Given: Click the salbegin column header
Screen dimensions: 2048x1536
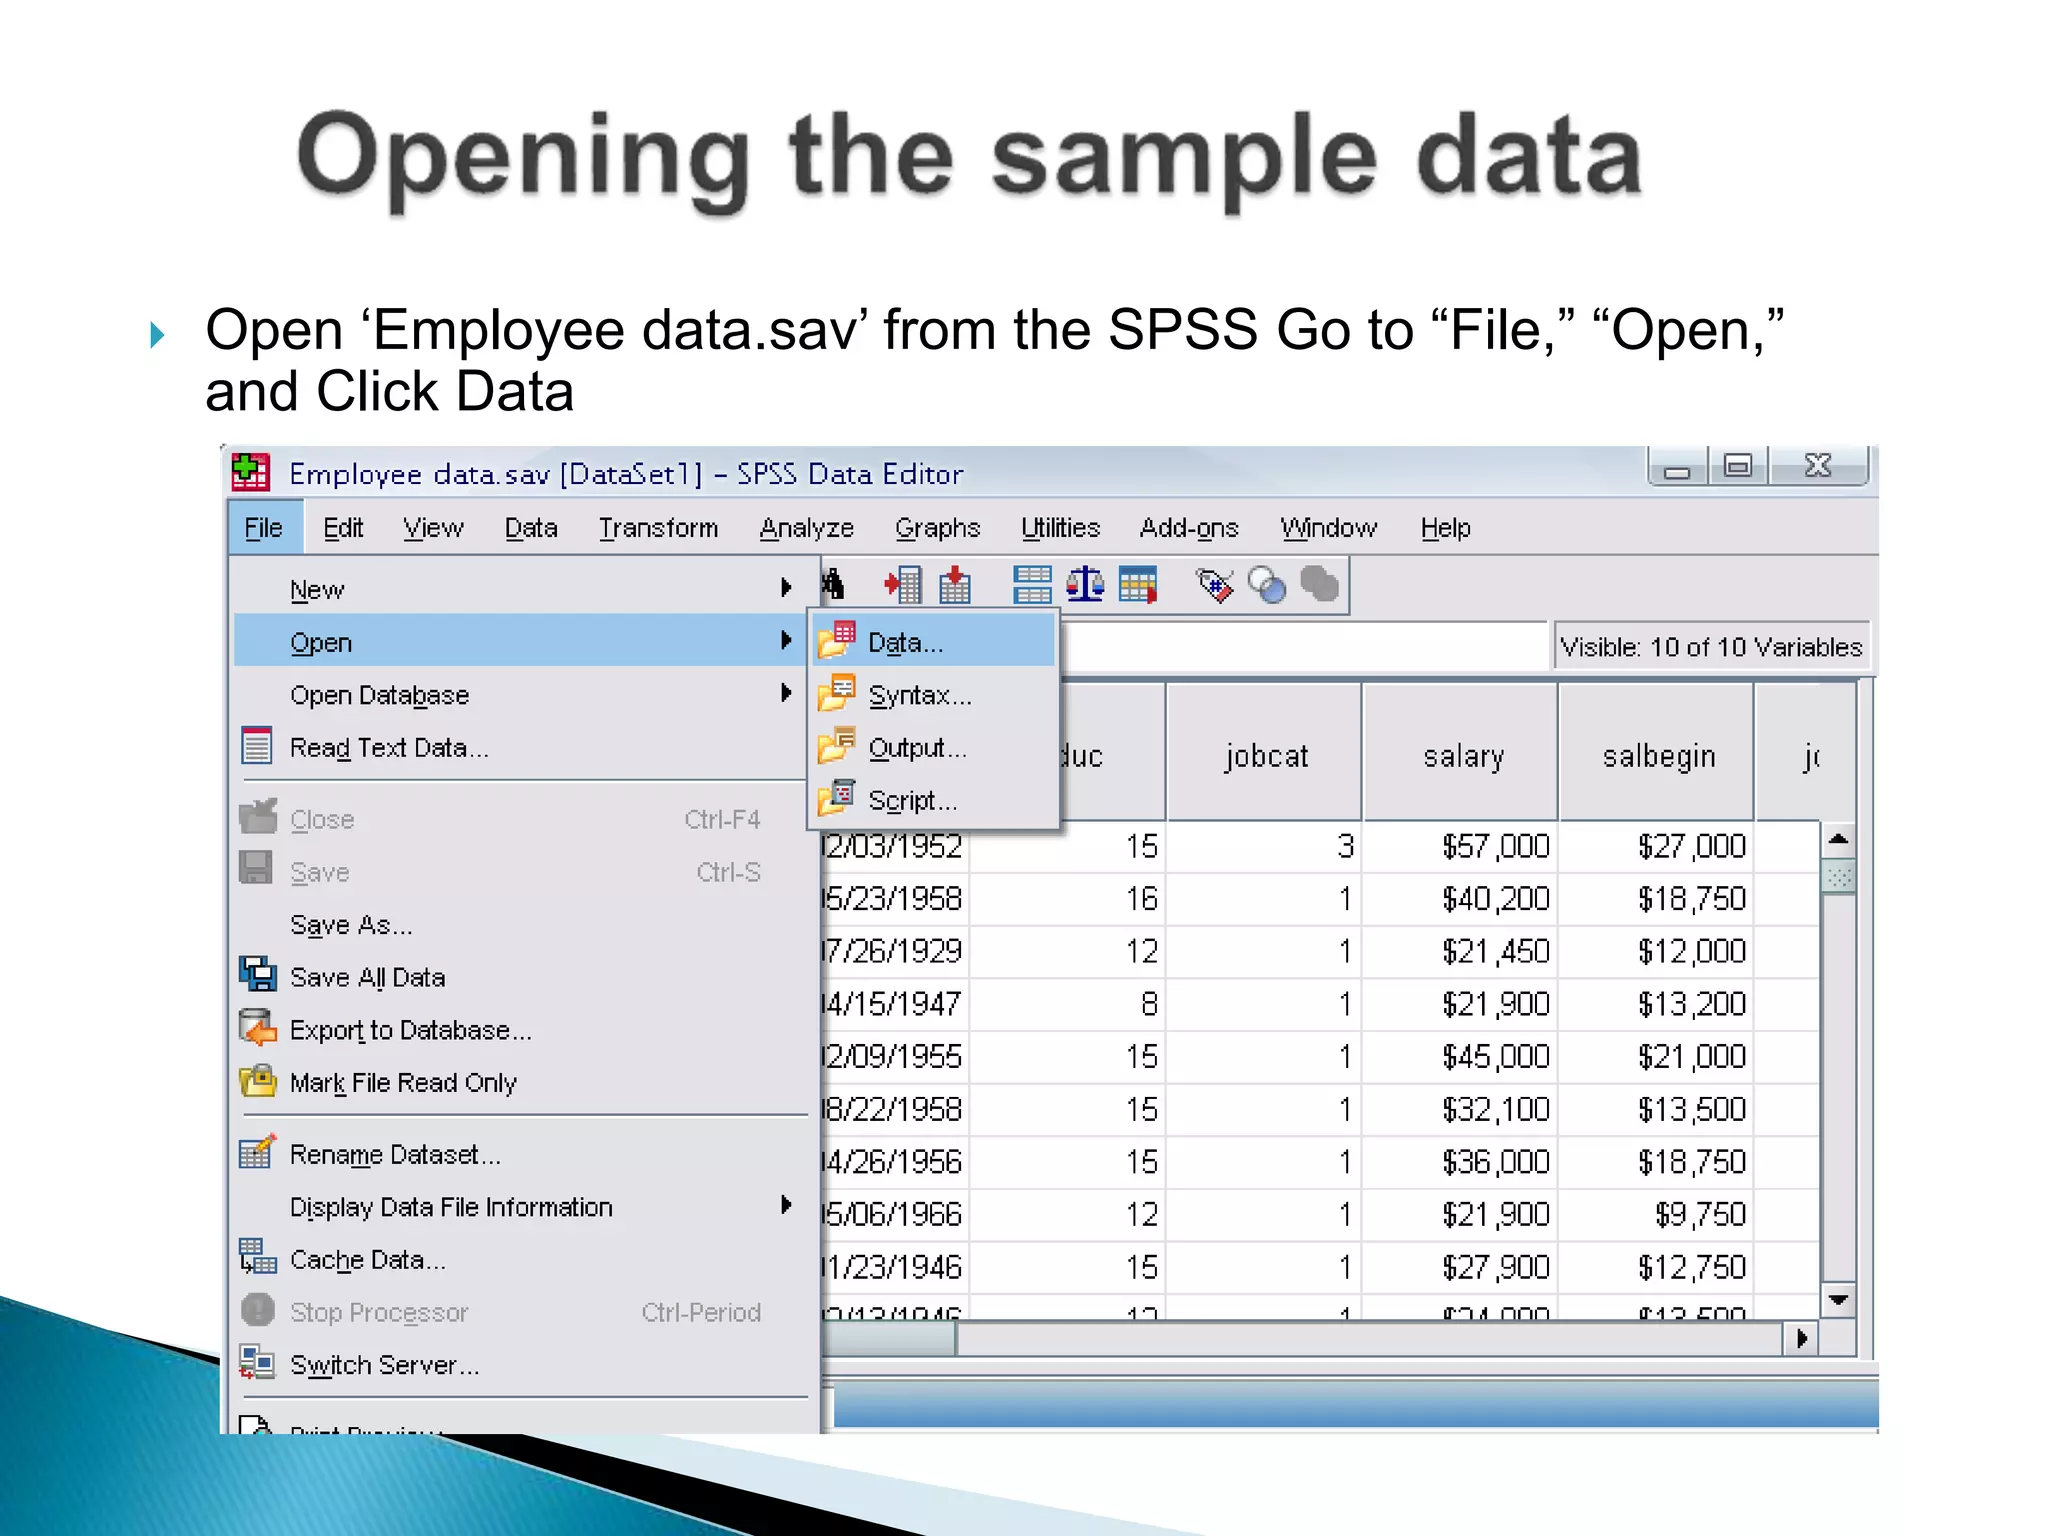Looking at the screenshot, I should point(1658,754).
